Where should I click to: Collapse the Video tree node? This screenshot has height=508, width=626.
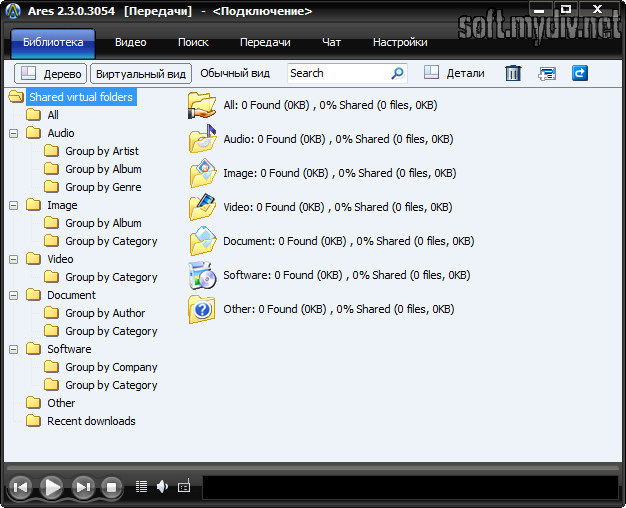[14, 259]
